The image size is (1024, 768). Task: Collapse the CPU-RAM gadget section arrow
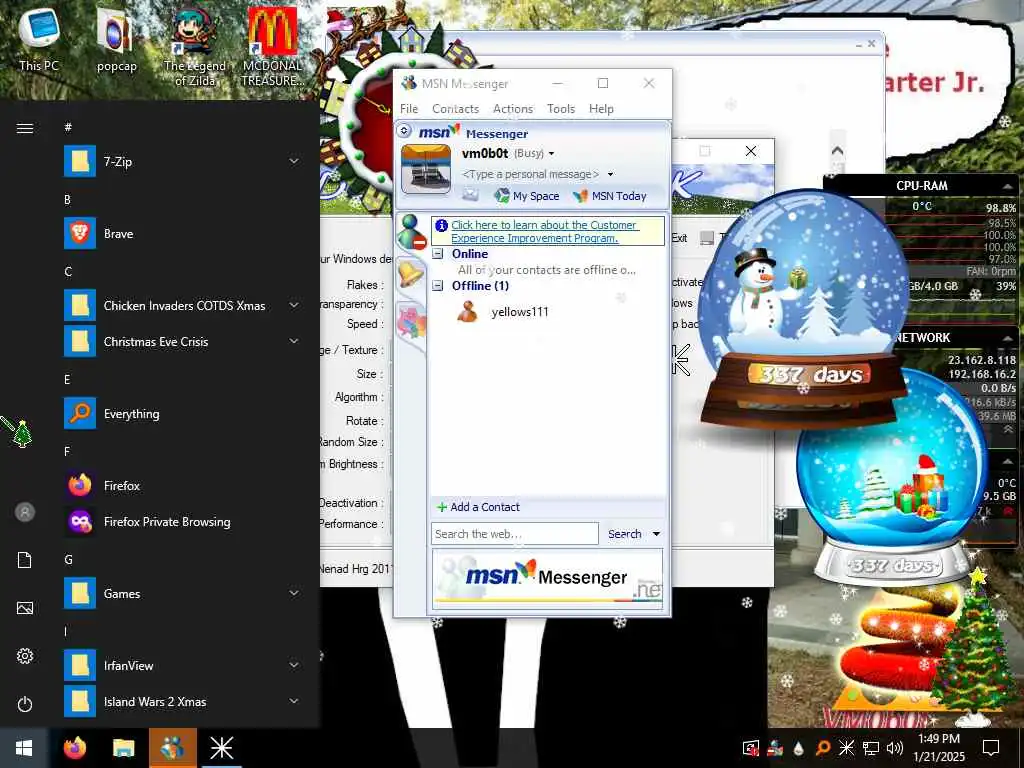(1007, 186)
